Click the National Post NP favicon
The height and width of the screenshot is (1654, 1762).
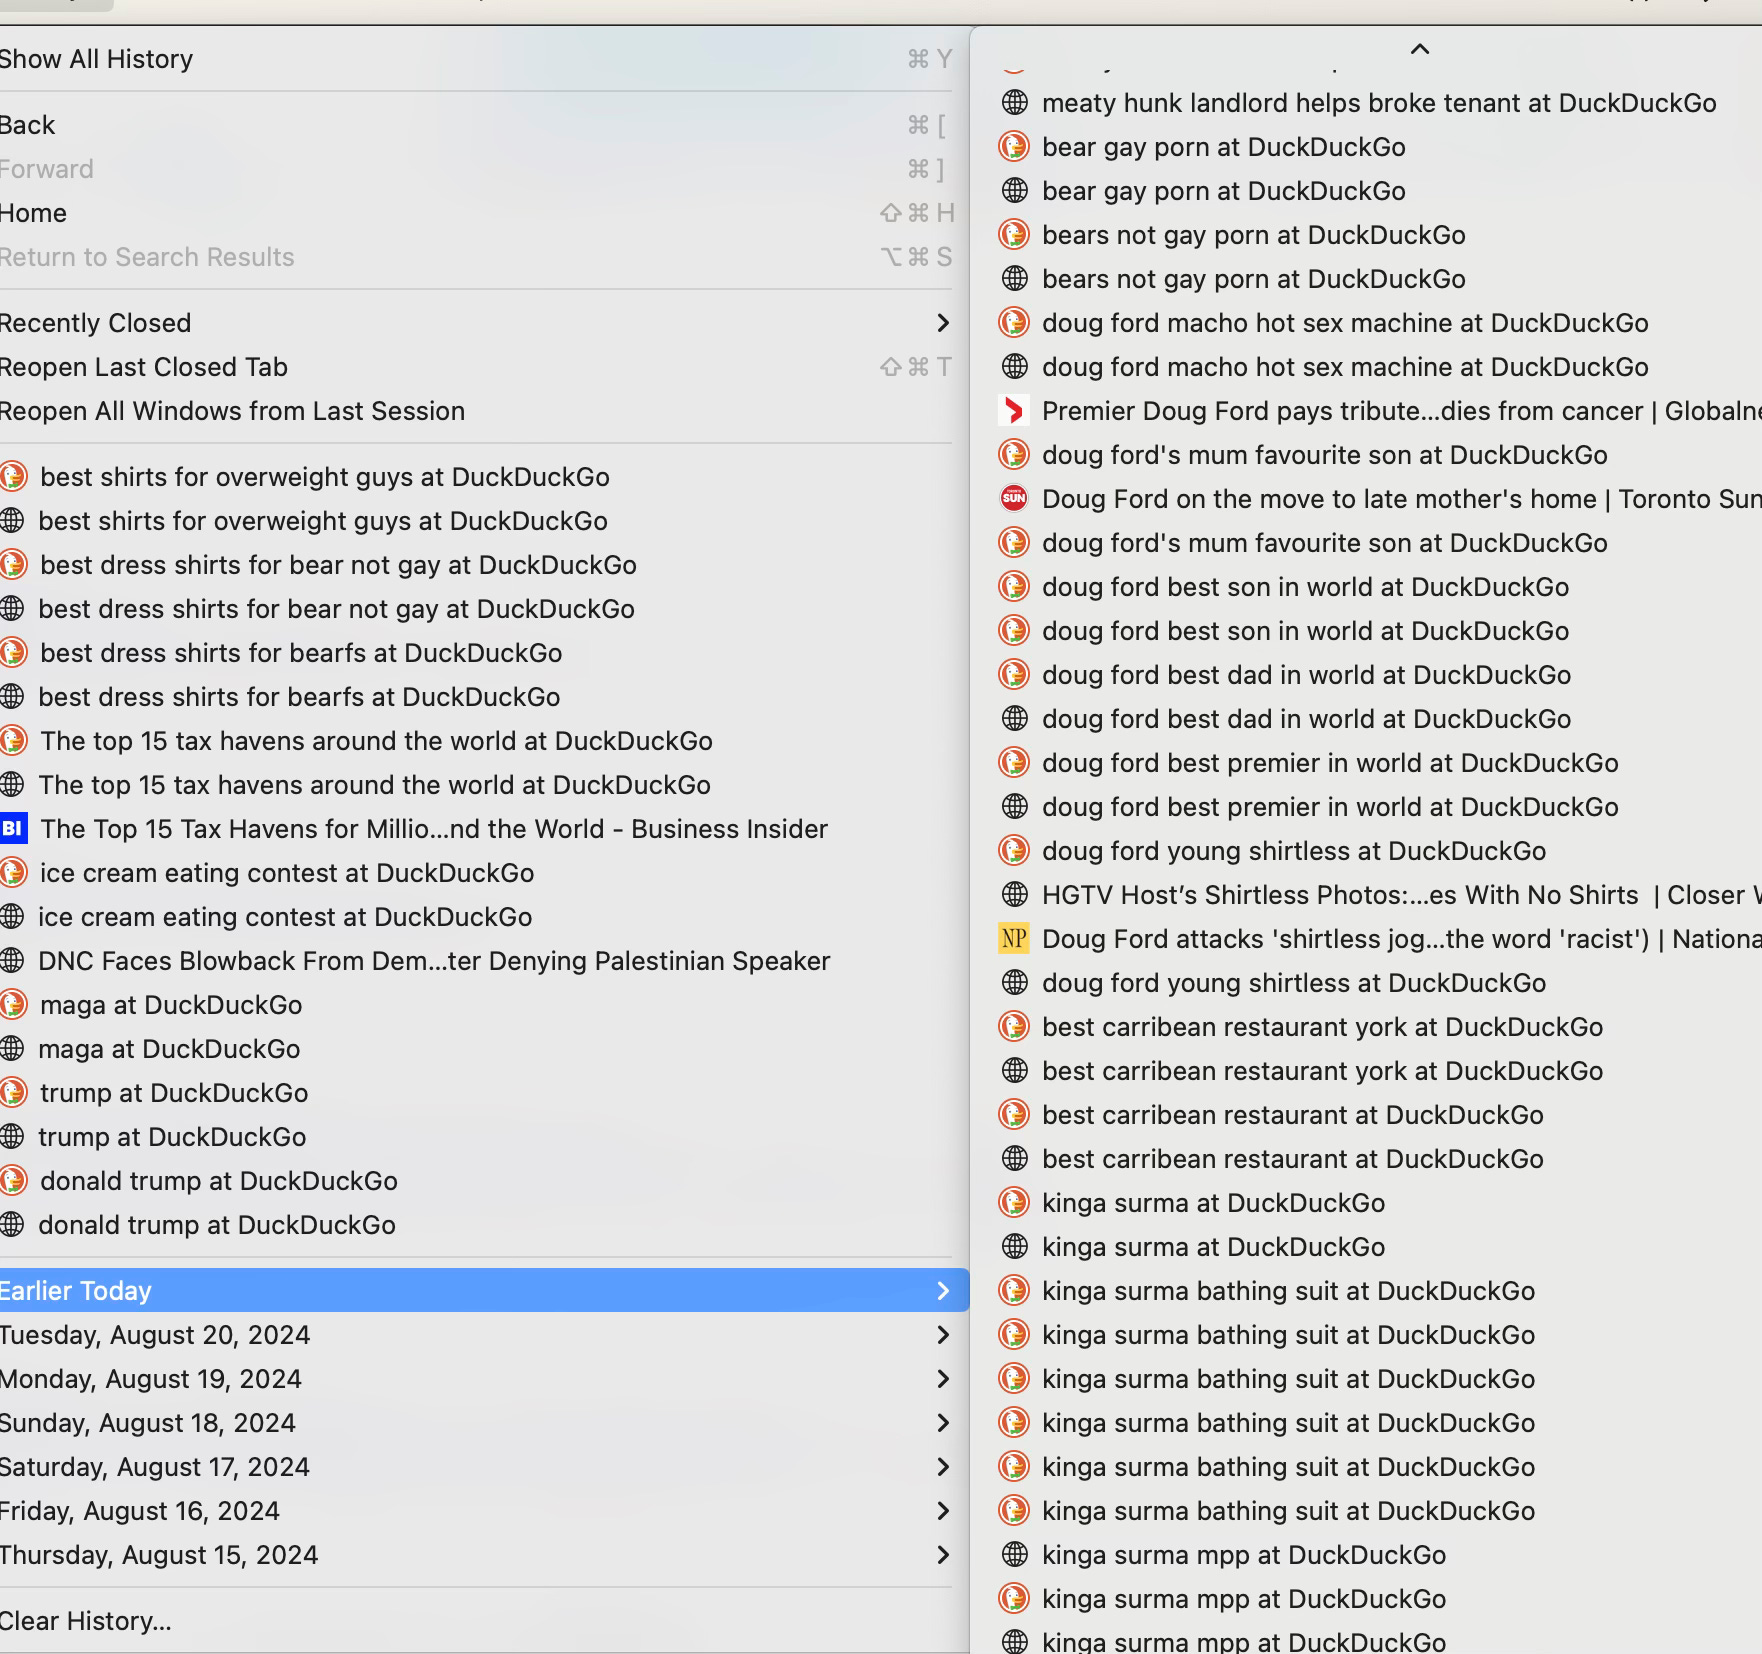1014,939
